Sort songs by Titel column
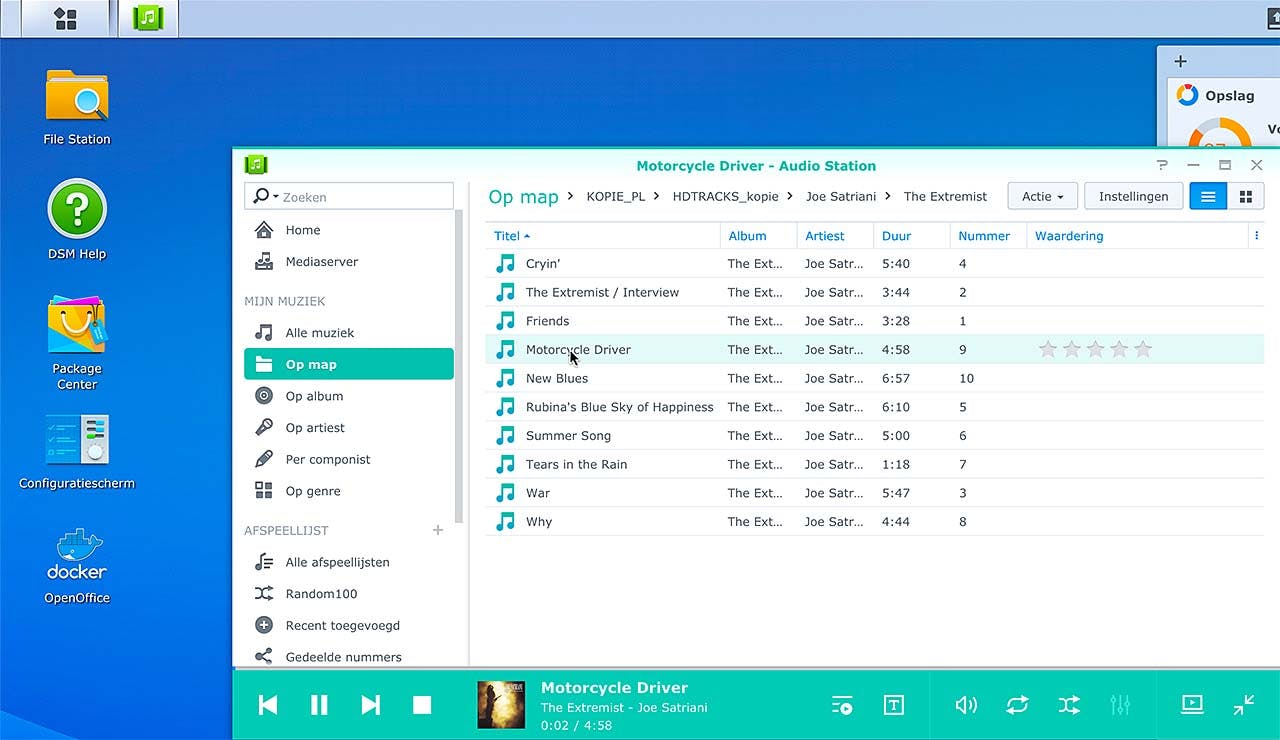Screen dimensions: 1280x740 (603, 236)
